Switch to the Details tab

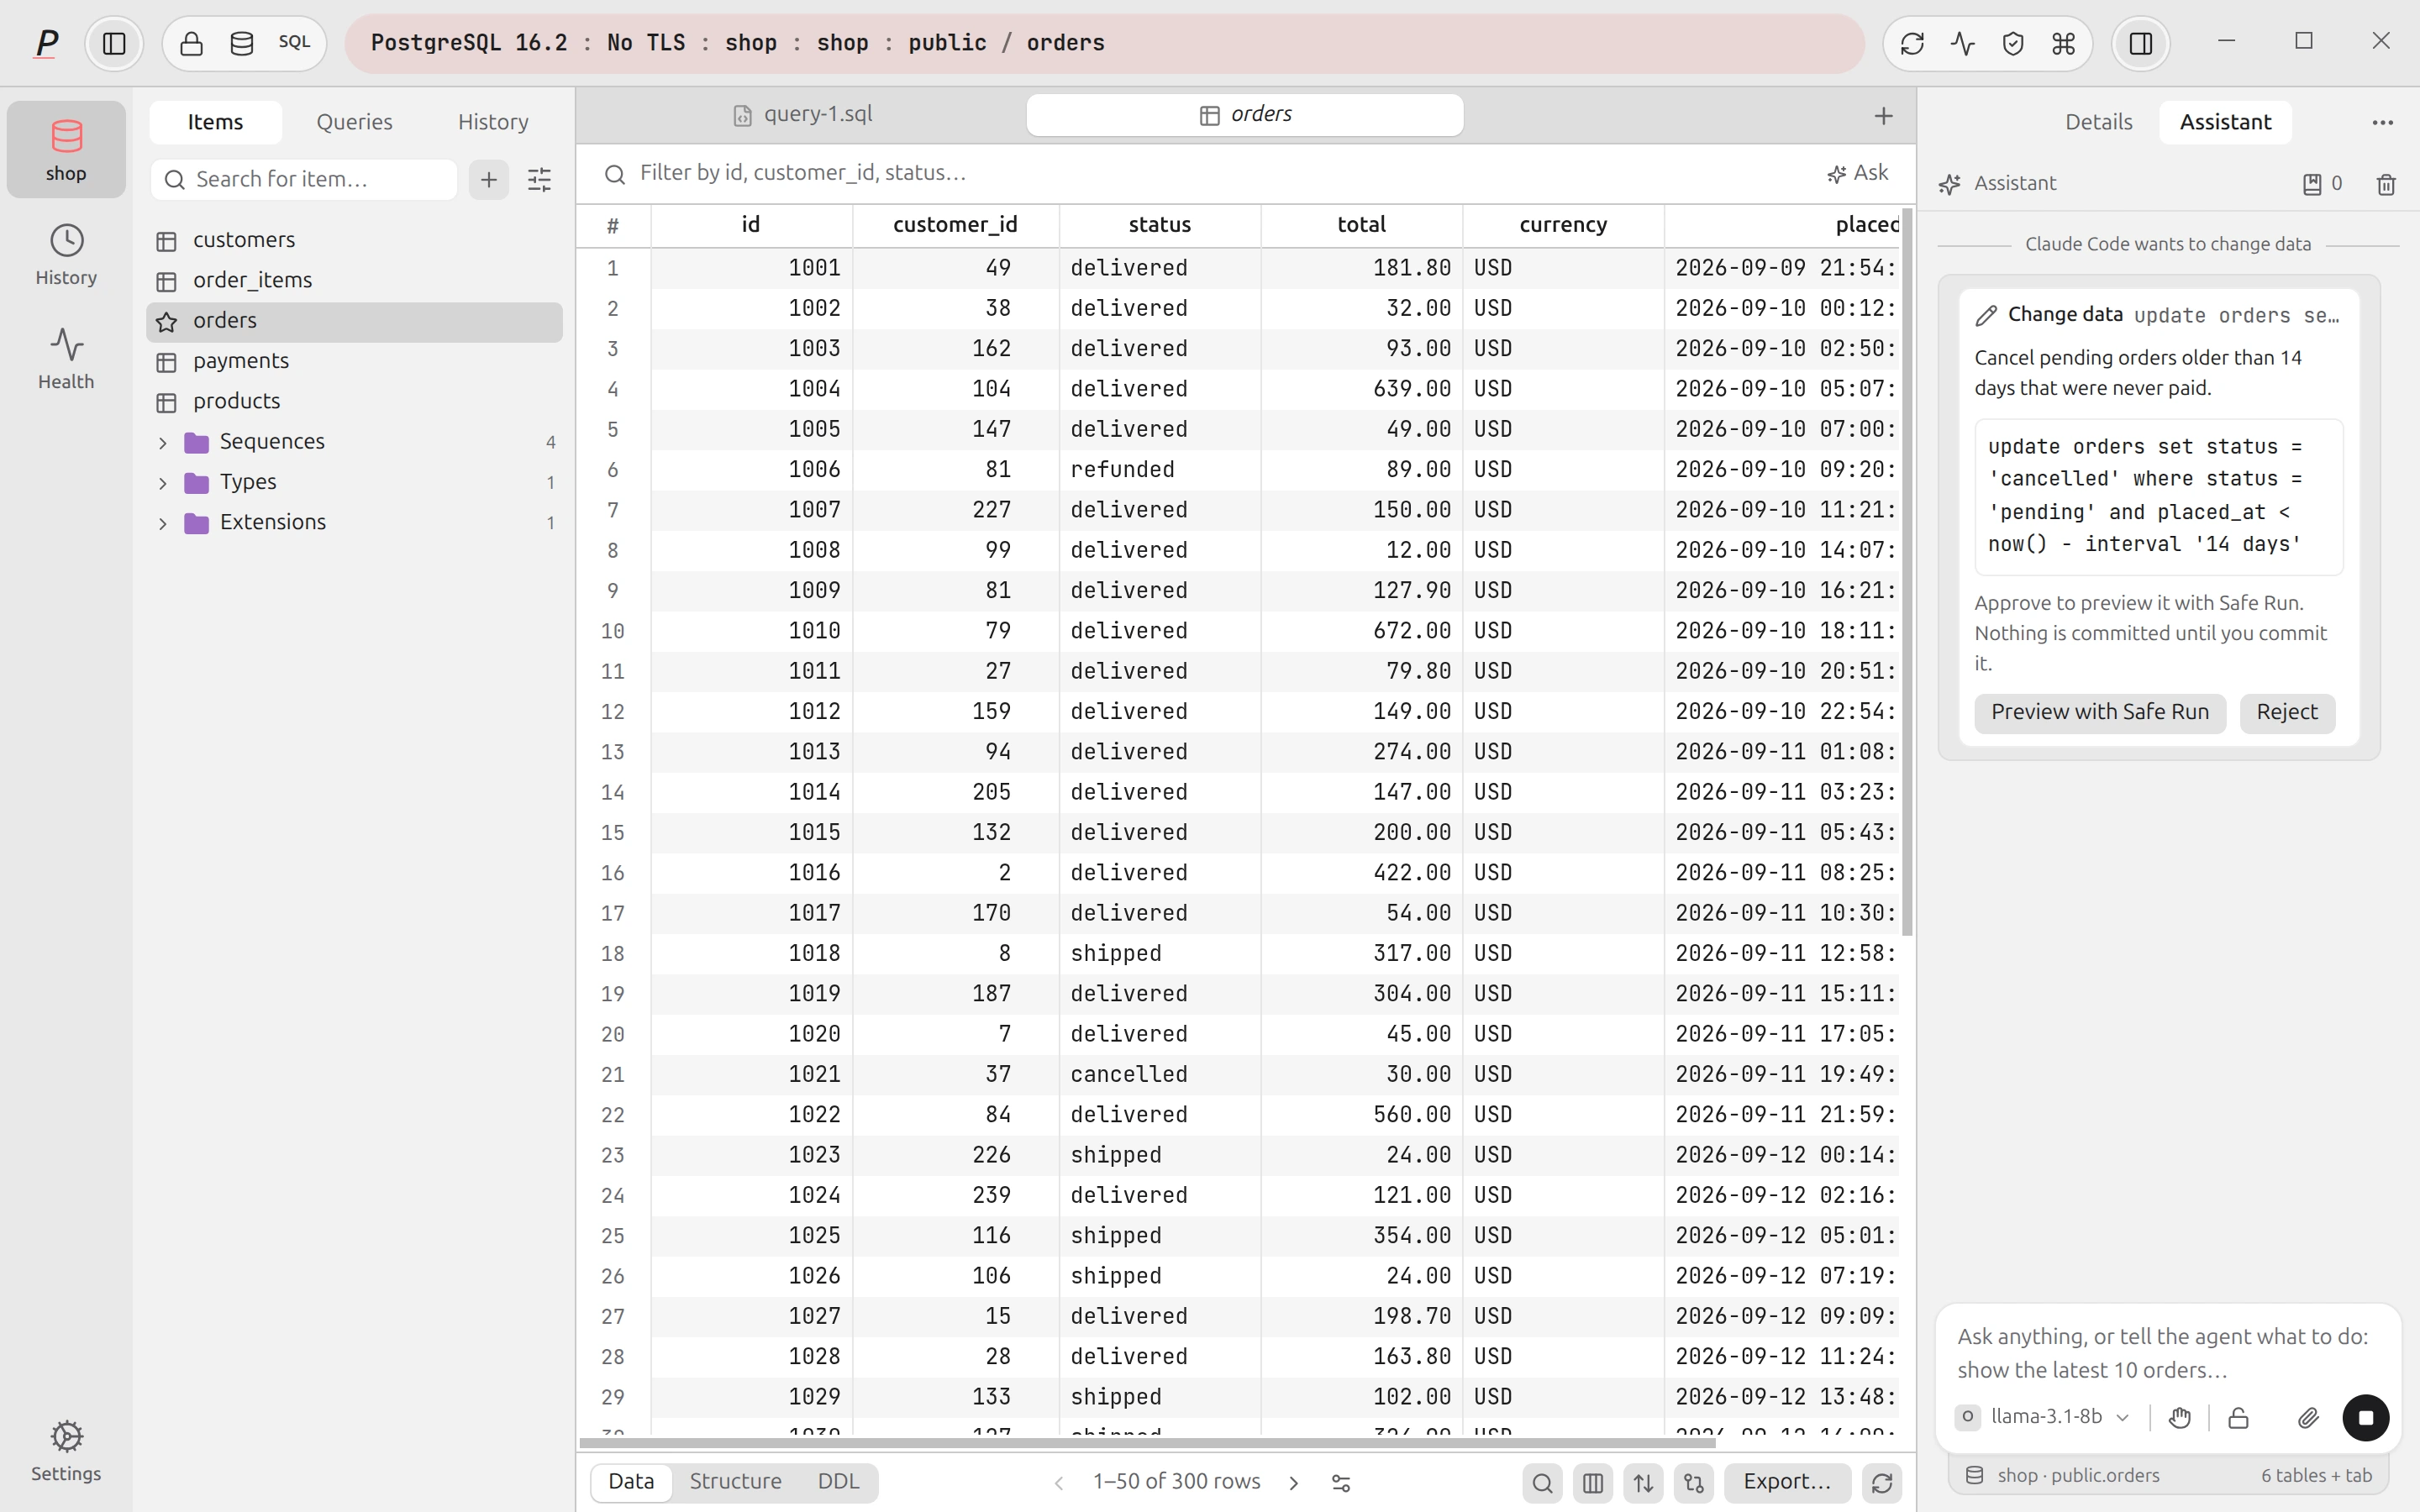point(2098,122)
